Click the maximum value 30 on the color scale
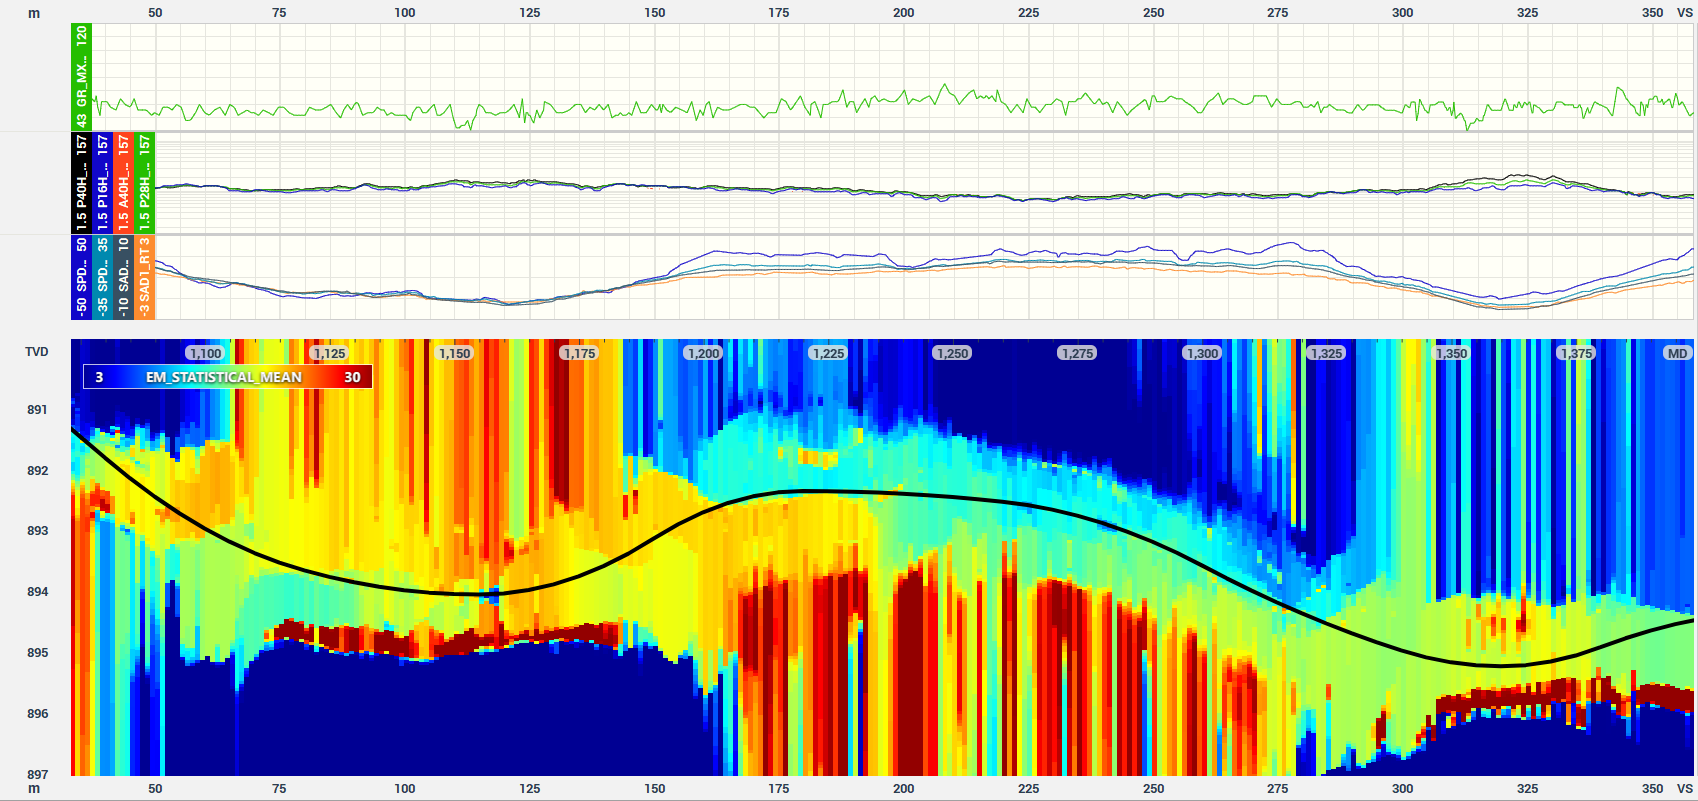Image resolution: width=1698 pixels, height=801 pixels. tap(352, 377)
